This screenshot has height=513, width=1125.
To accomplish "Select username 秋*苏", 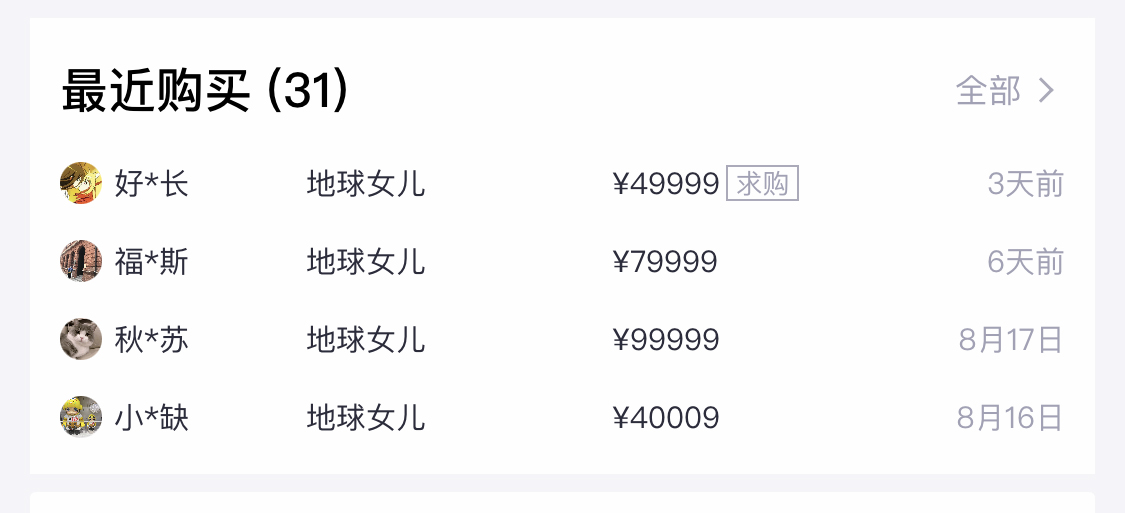I will [151, 340].
